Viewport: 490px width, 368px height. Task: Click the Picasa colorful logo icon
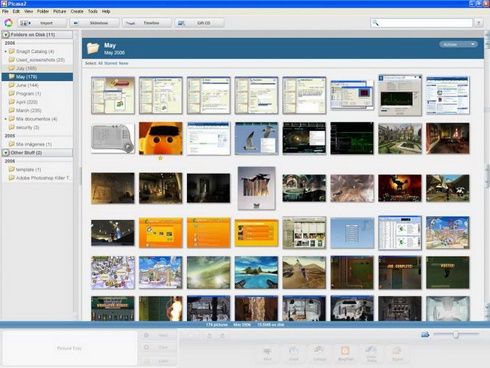pyautogui.click(x=8, y=23)
